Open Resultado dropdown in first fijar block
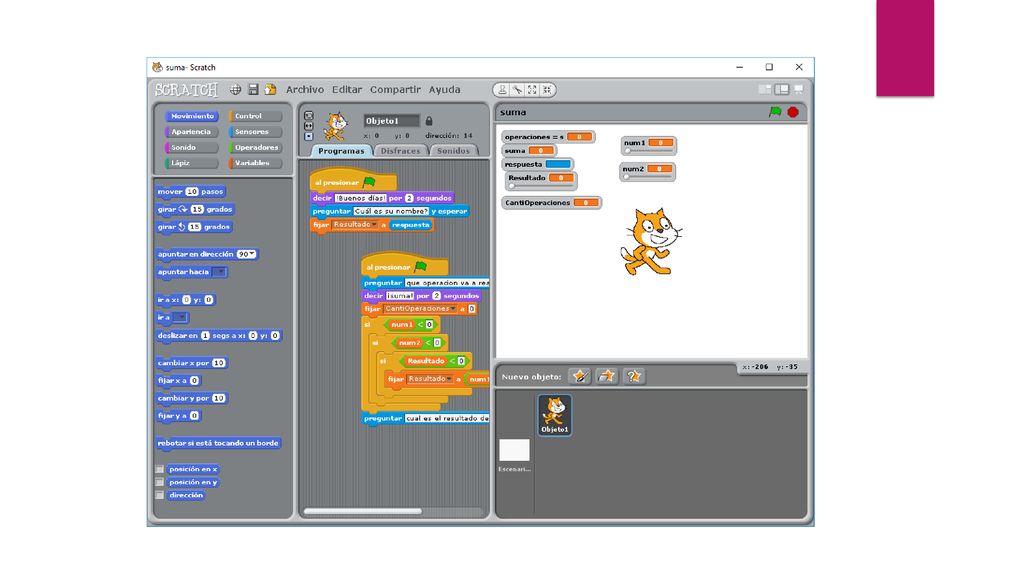 [x=374, y=225]
